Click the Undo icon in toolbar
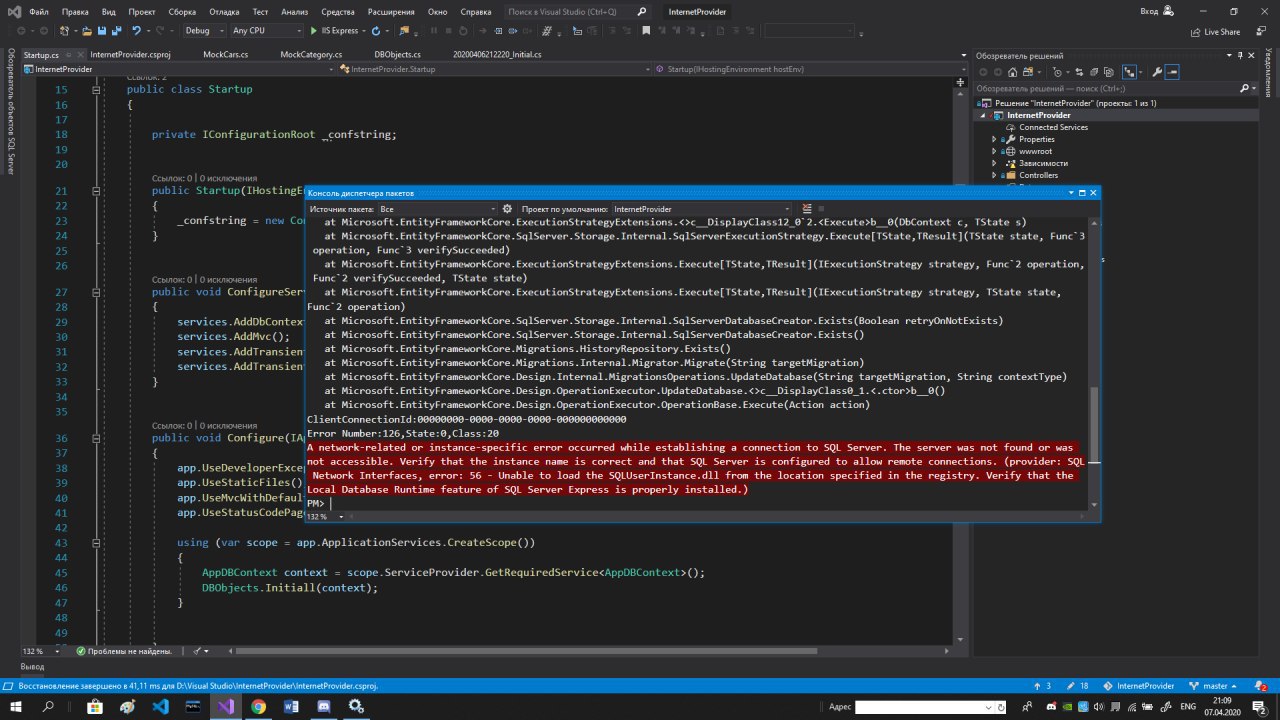This screenshot has width=1280, height=720. tap(137, 31)
